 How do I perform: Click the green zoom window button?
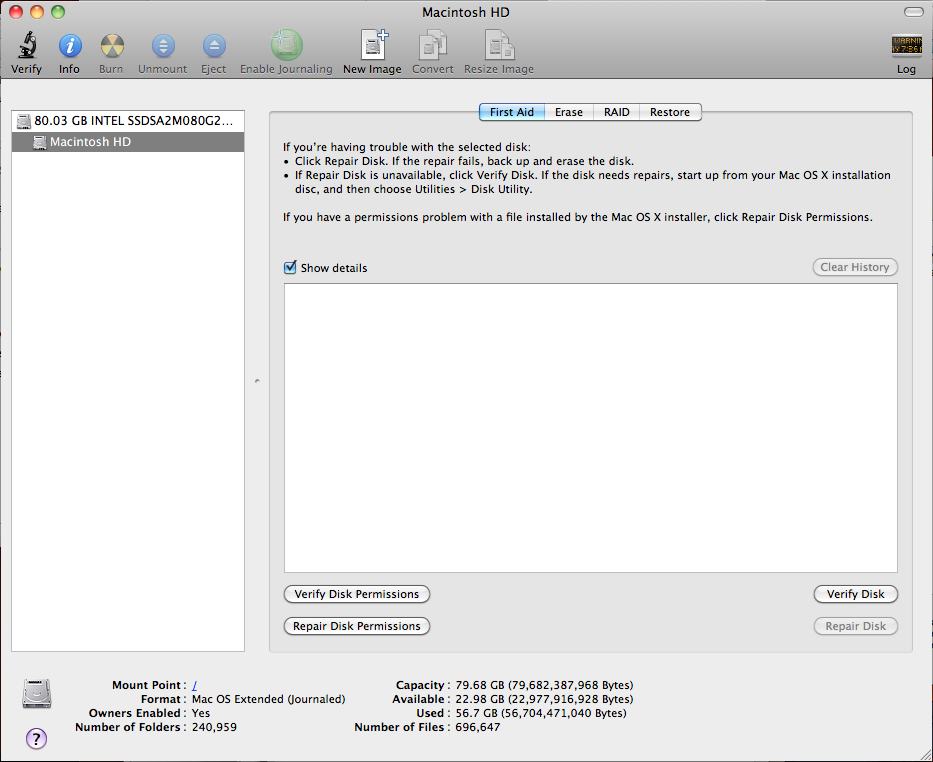(57, 12)
